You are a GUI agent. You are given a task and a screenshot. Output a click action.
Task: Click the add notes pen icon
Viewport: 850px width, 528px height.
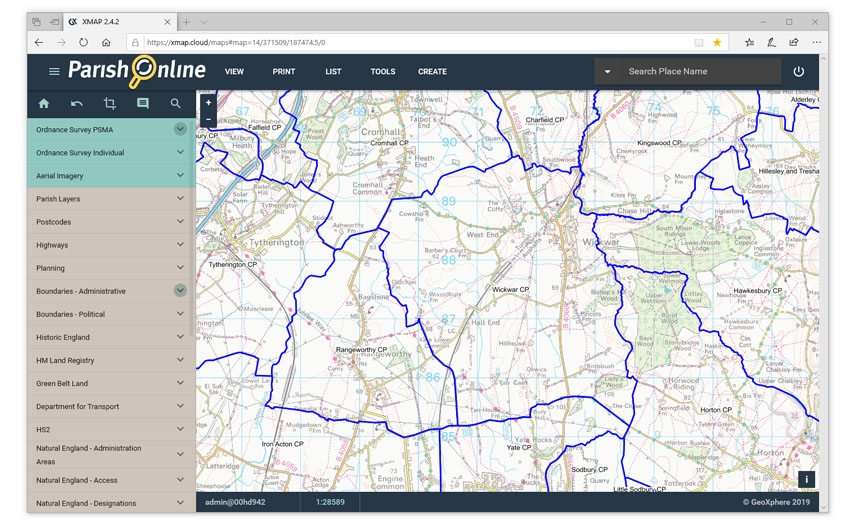coord(771,42)
